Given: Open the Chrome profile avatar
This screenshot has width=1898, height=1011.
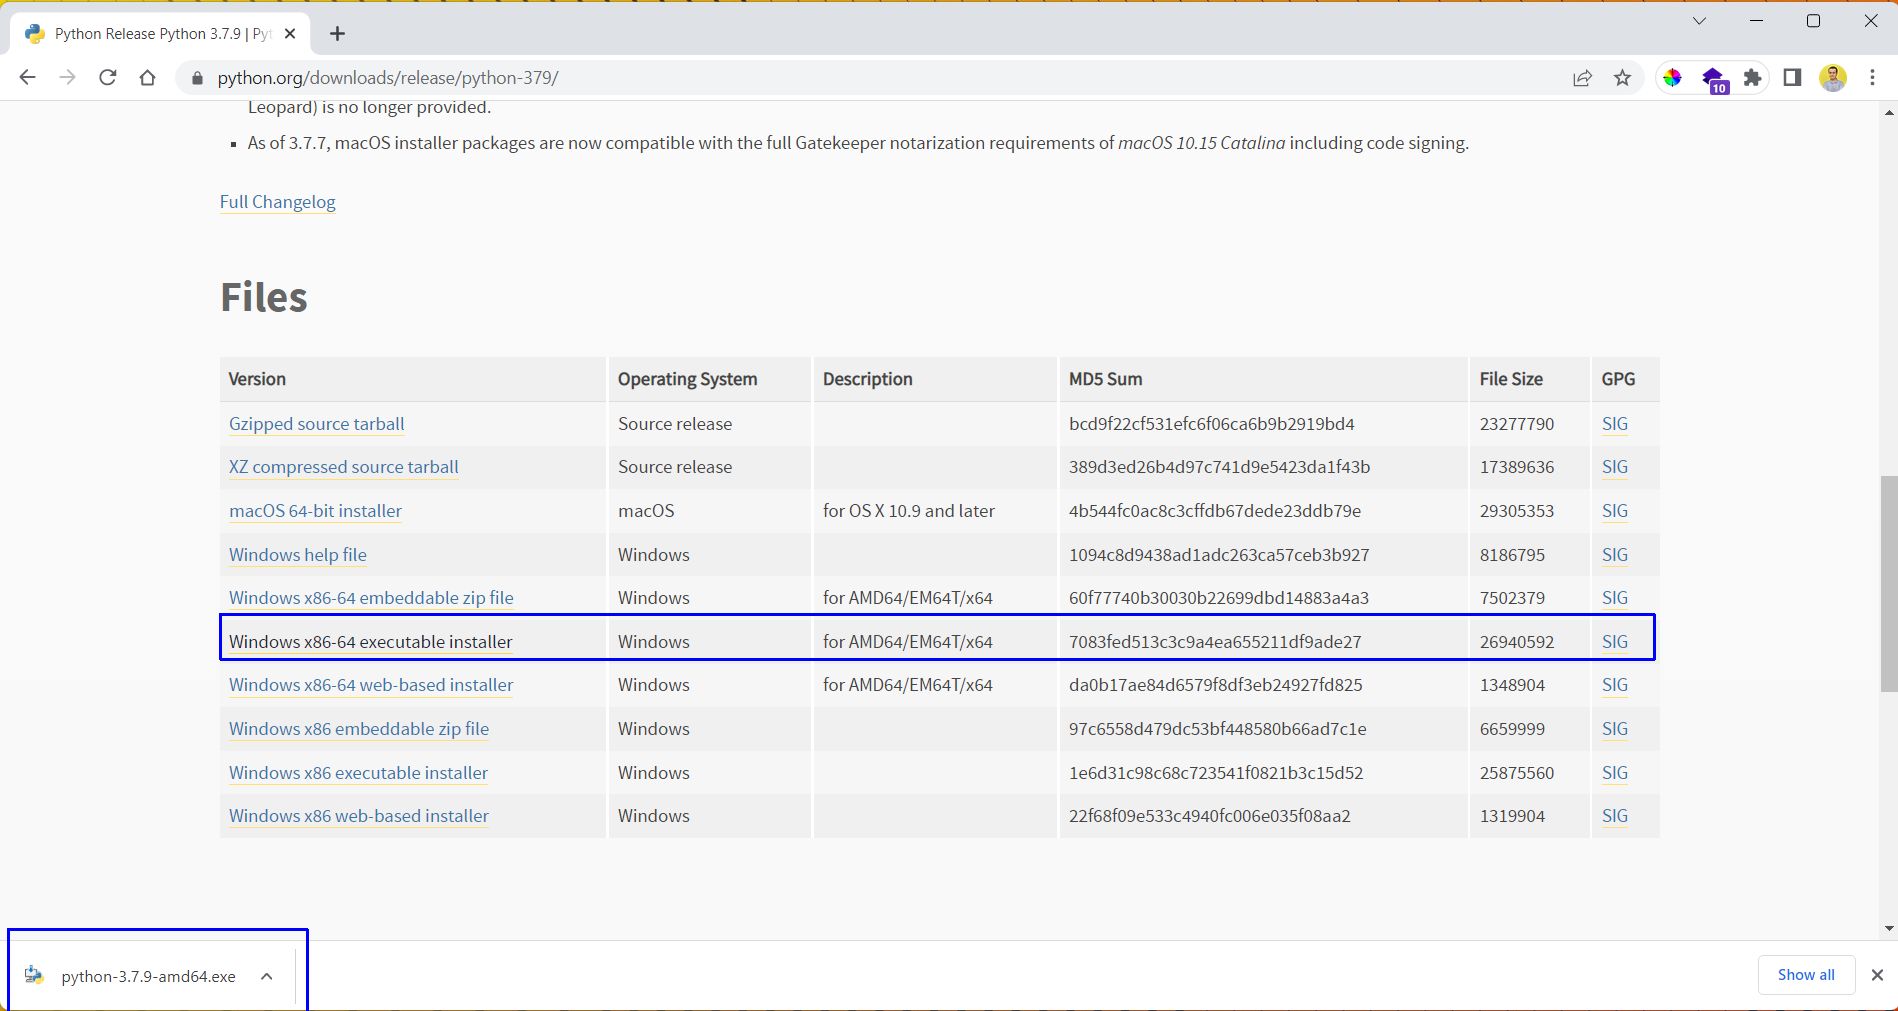Looking at the screenshot, I should point(1833,78).
